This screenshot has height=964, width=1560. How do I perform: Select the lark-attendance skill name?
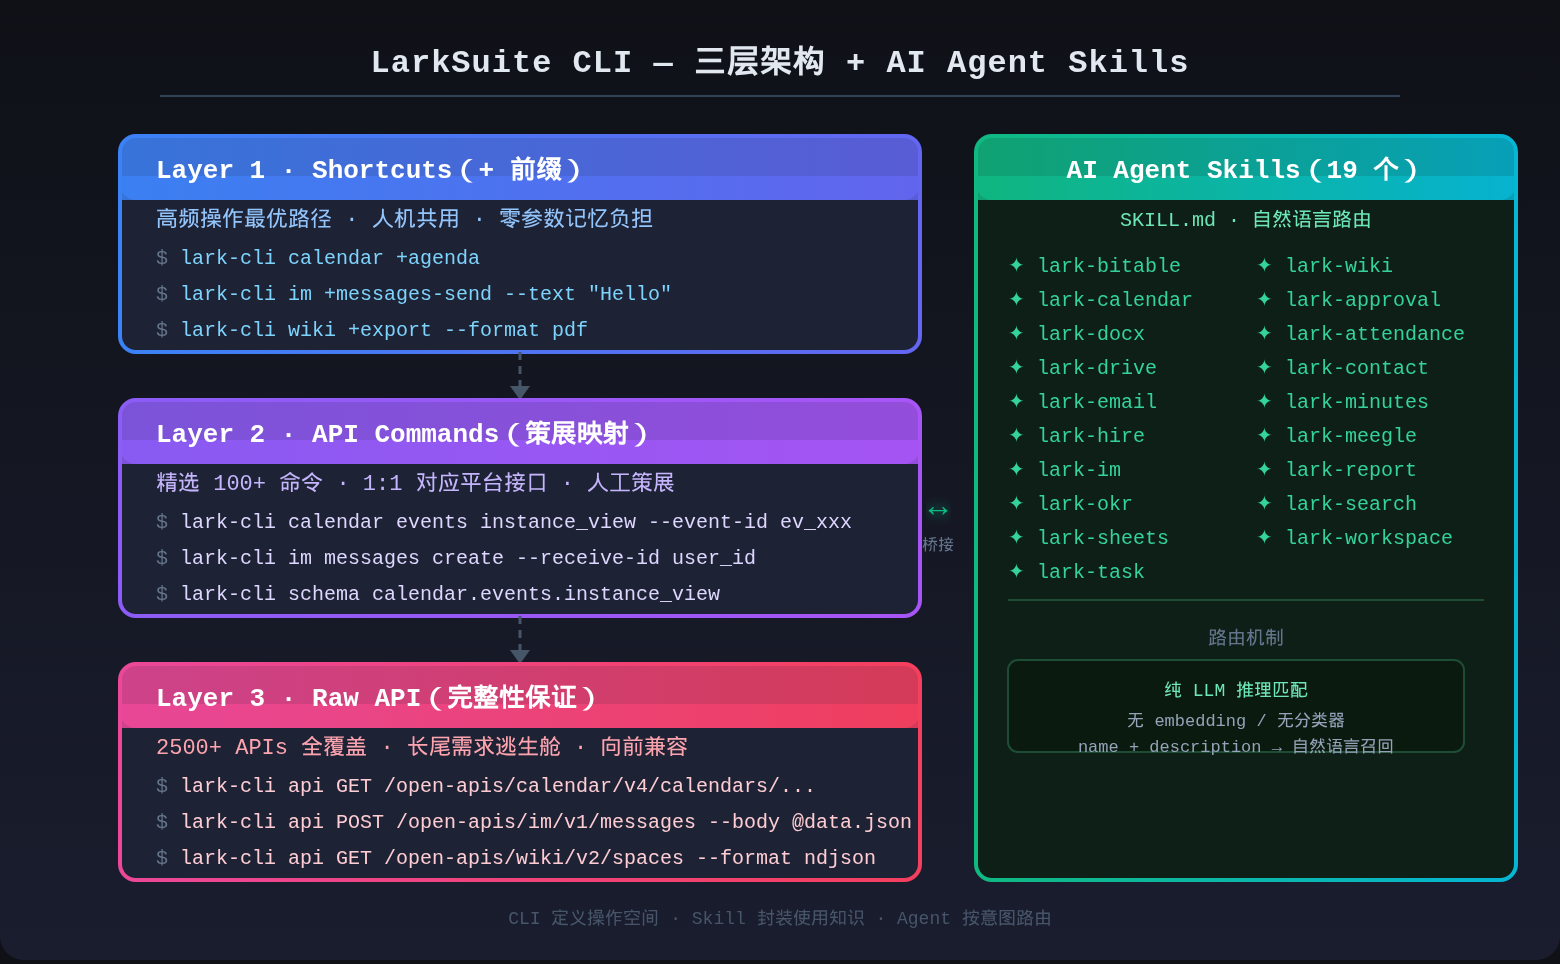click(x=1375, y=334)
